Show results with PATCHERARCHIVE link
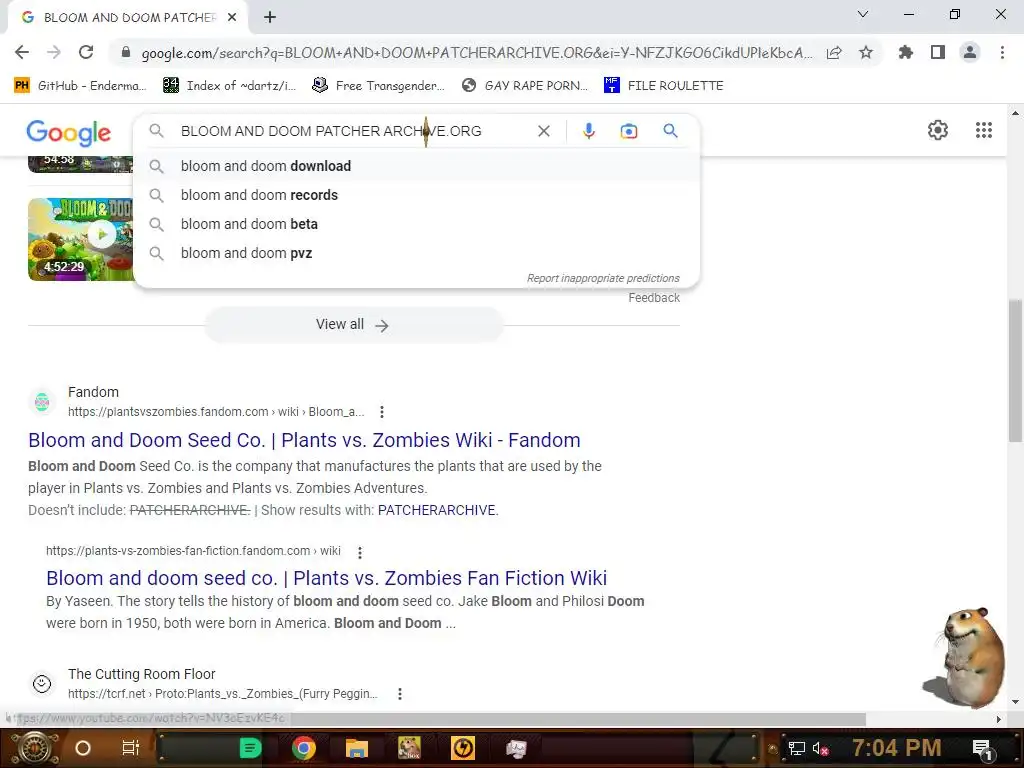Screen dimensions: 1024x768 [438, 510]
